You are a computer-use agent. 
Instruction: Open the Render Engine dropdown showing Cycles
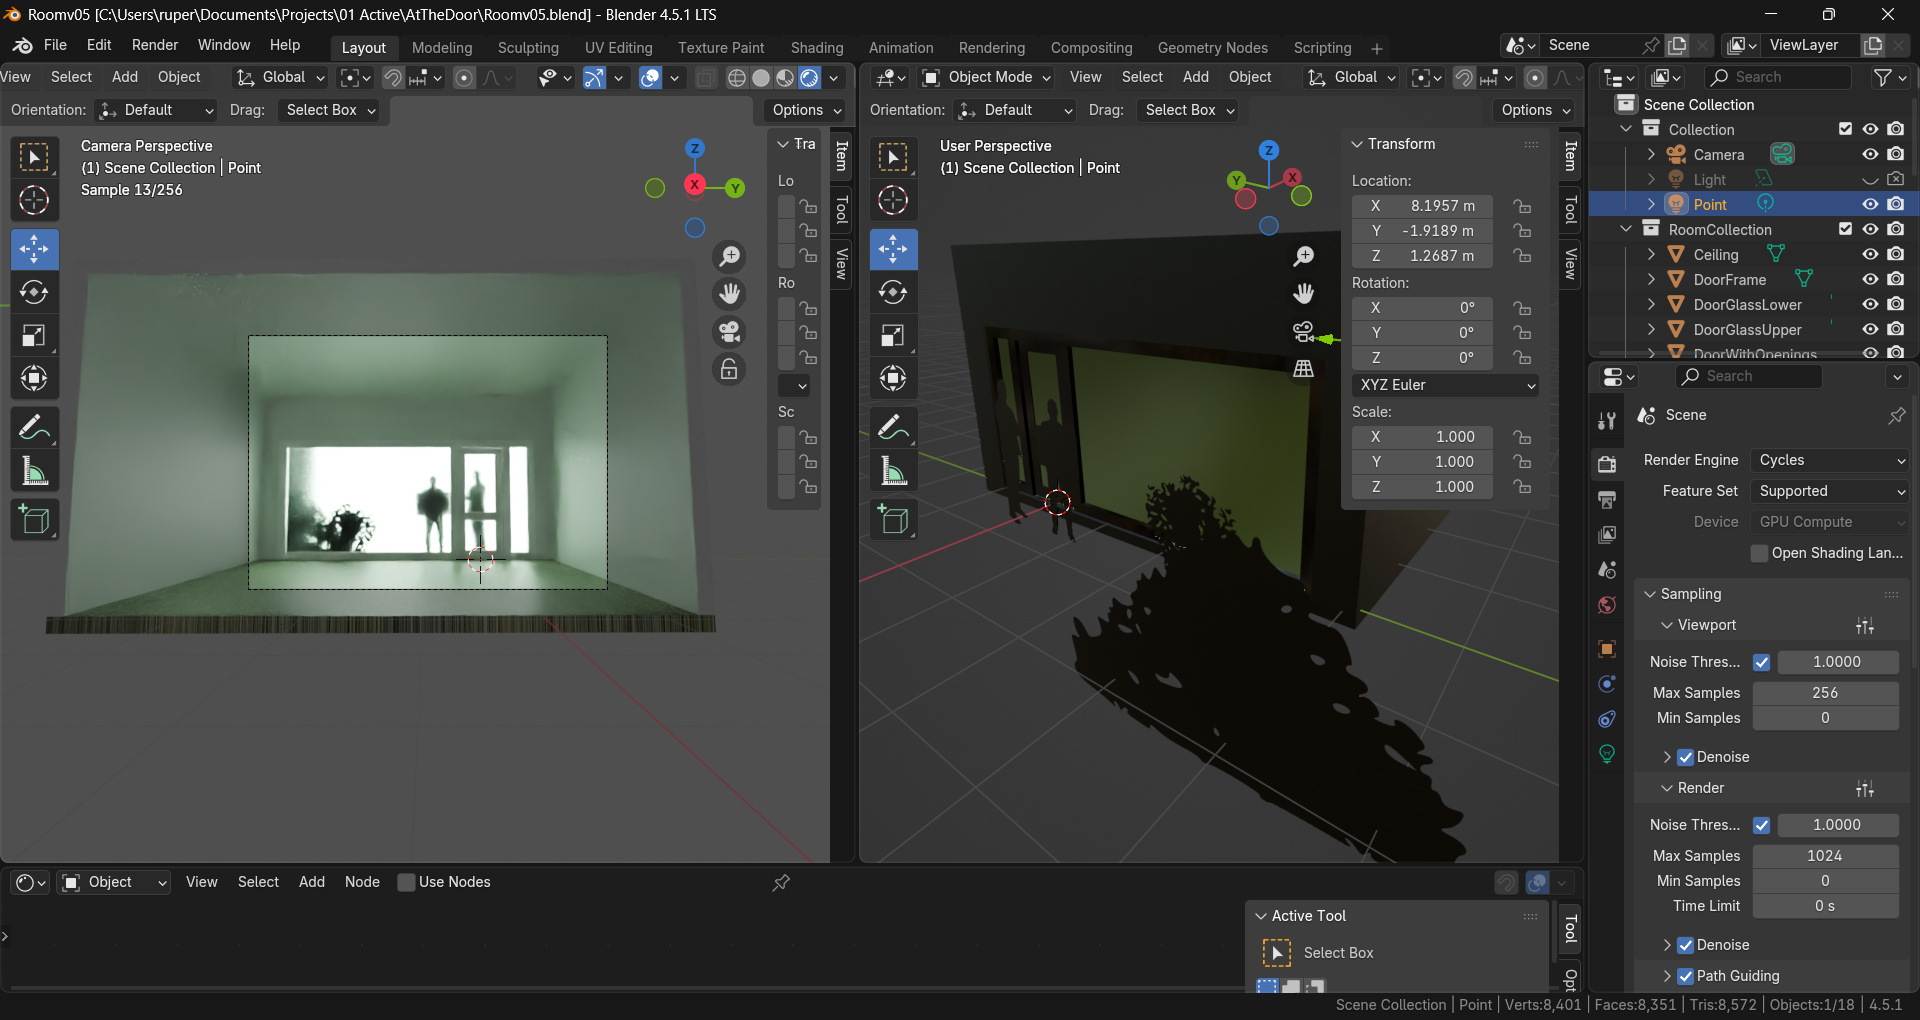1828,460
